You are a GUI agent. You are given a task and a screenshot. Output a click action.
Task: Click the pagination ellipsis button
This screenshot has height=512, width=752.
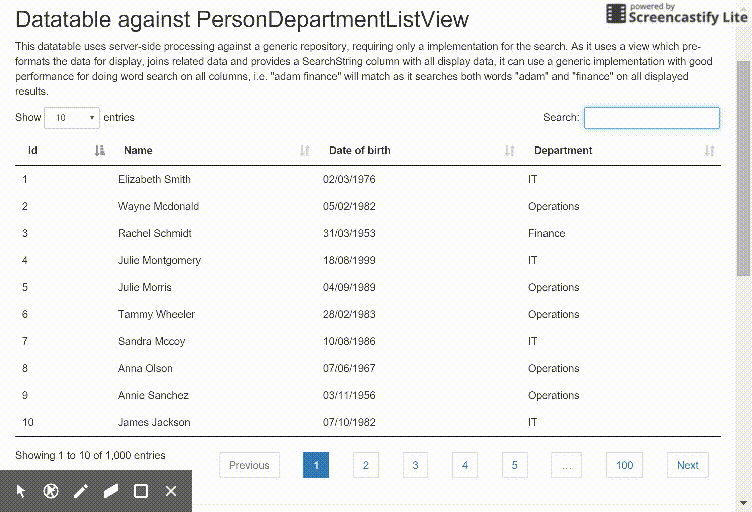click(566, 465)
